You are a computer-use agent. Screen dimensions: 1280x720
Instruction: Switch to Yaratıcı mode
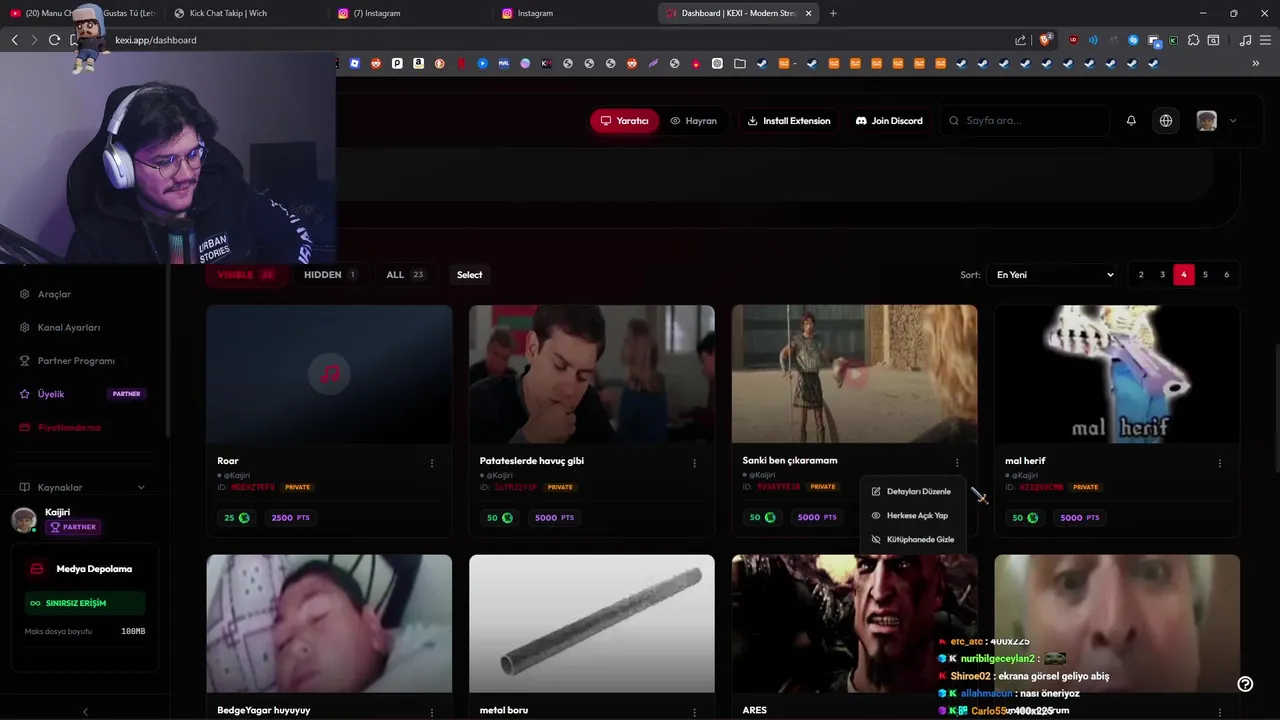624,121
